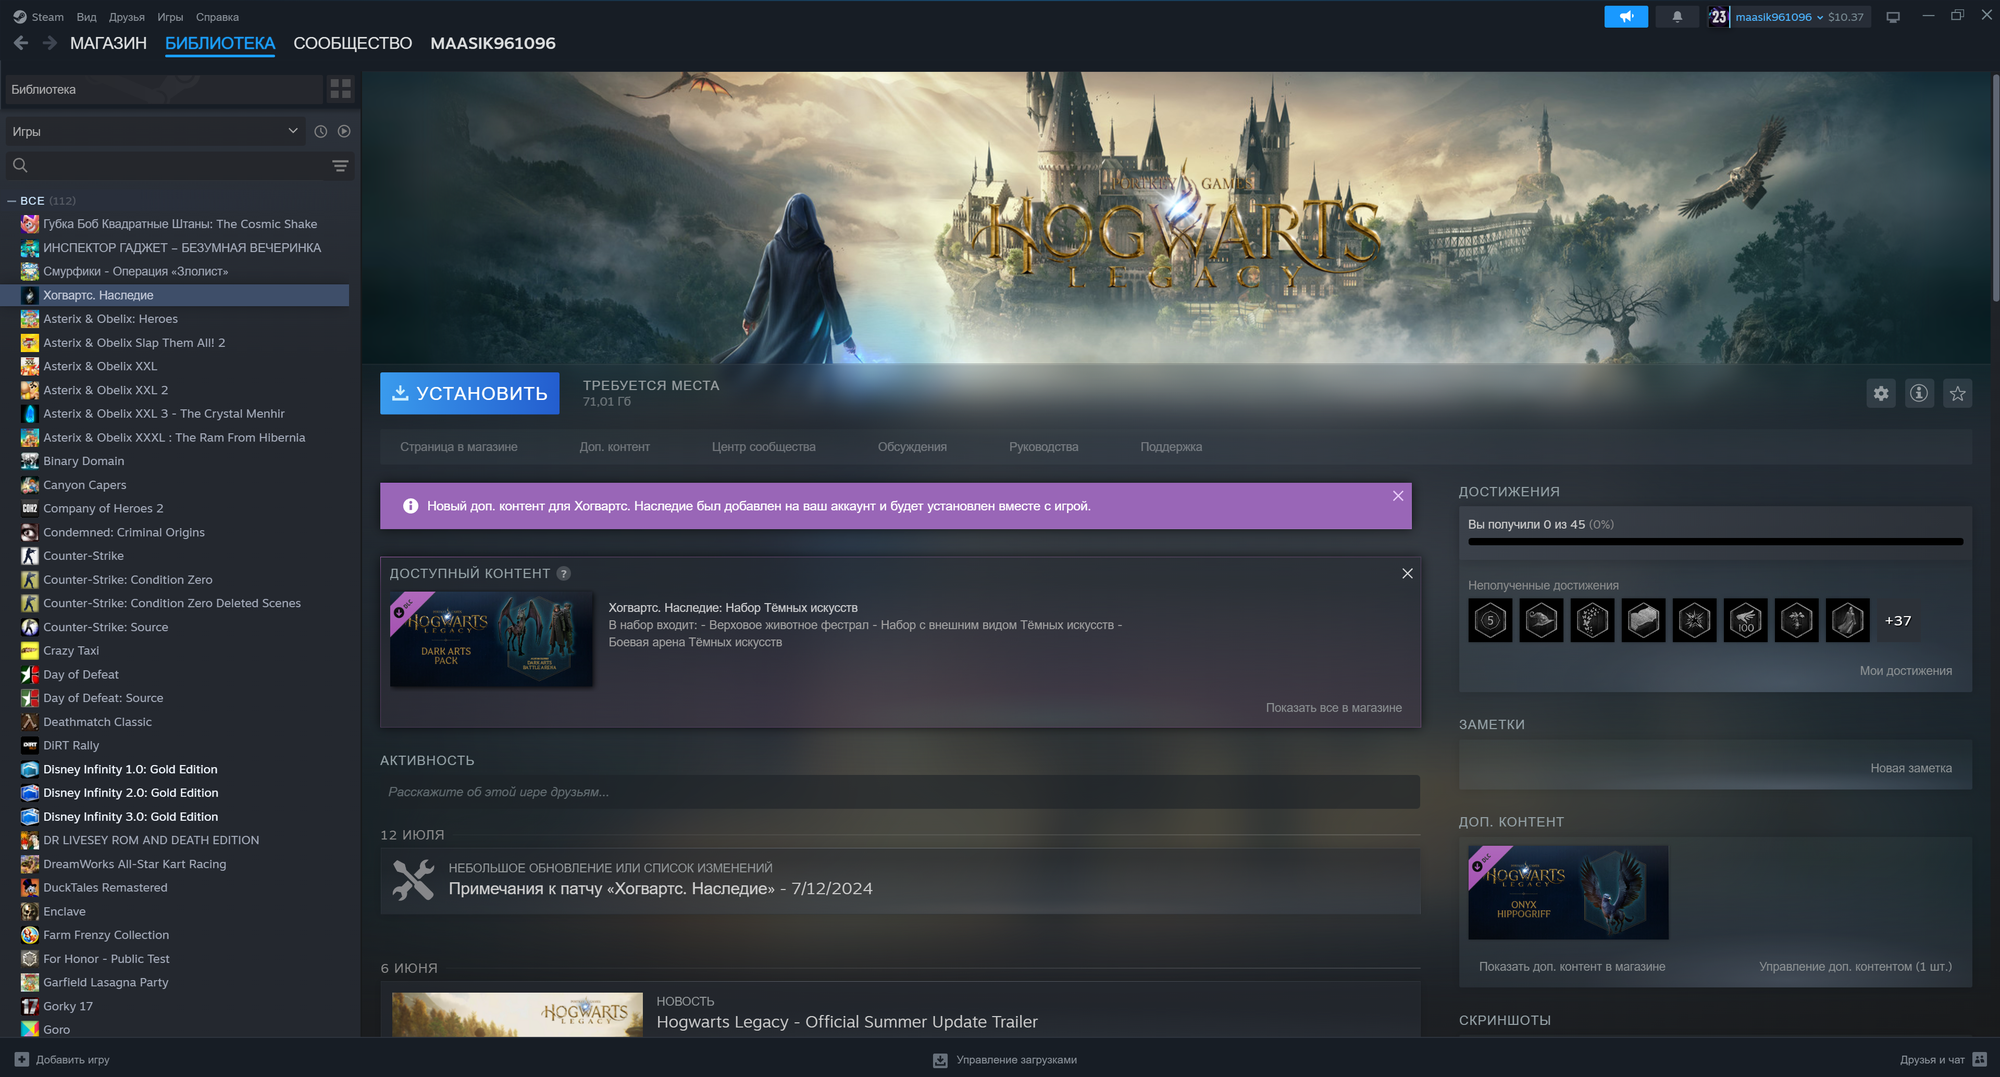Image resolution: width=2000 pixels, height=1077 pixels.
Task: Click the library search magnifier icon
Action: (20, 165)
